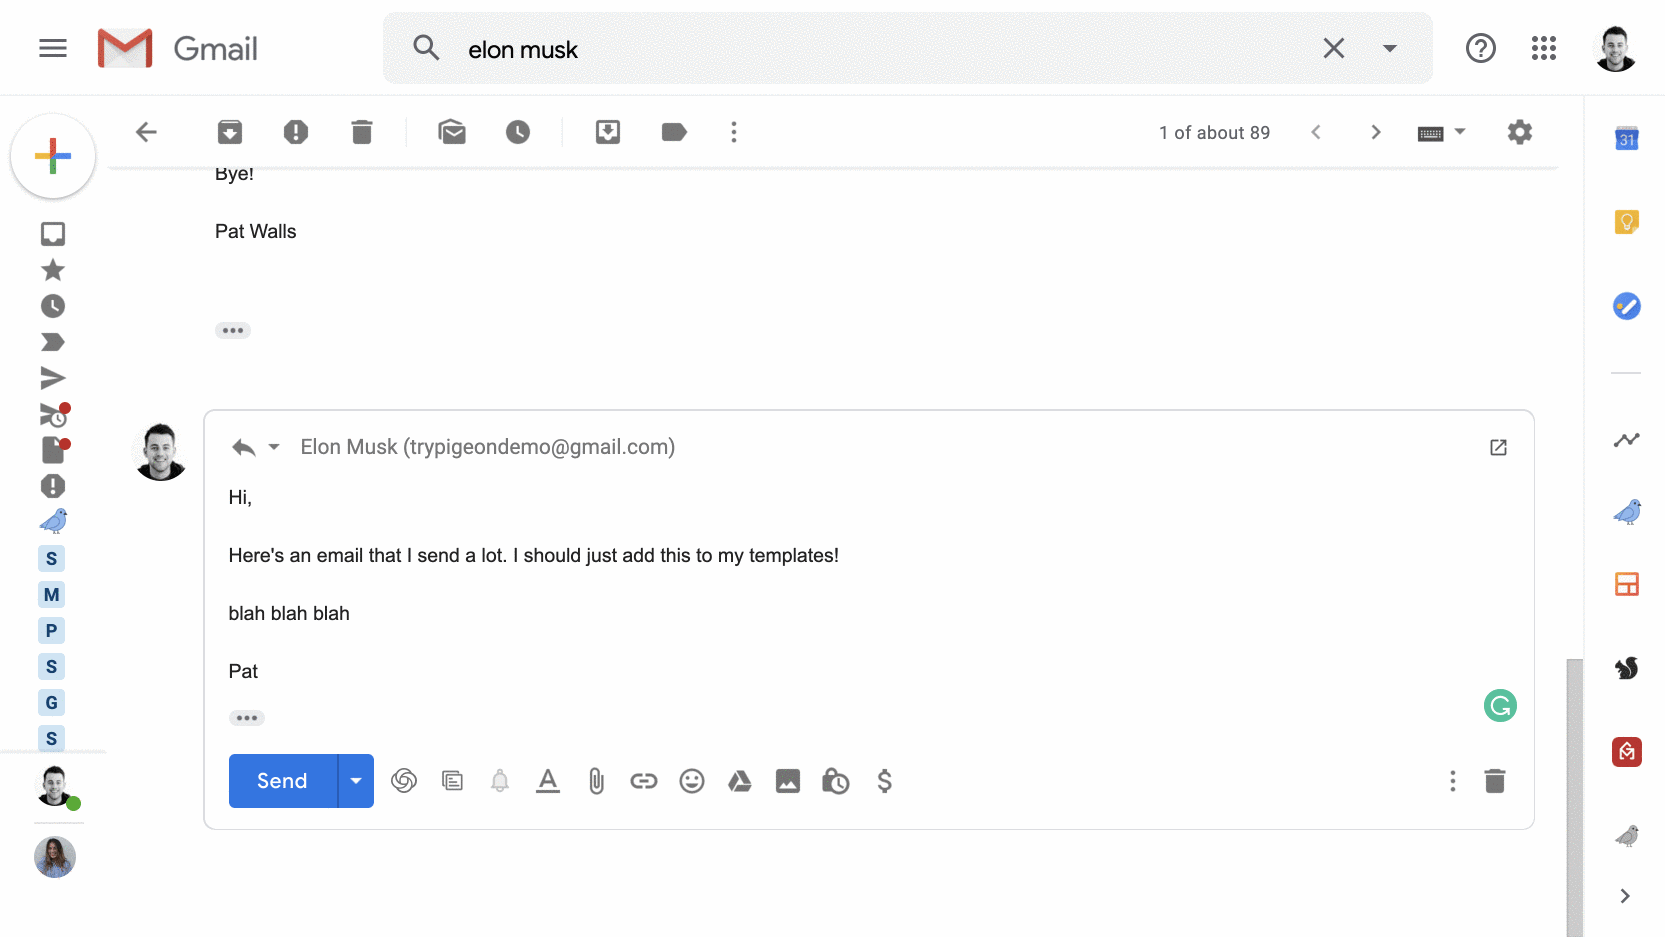
Task: Star the current conversation
Action: pos(53,270)
